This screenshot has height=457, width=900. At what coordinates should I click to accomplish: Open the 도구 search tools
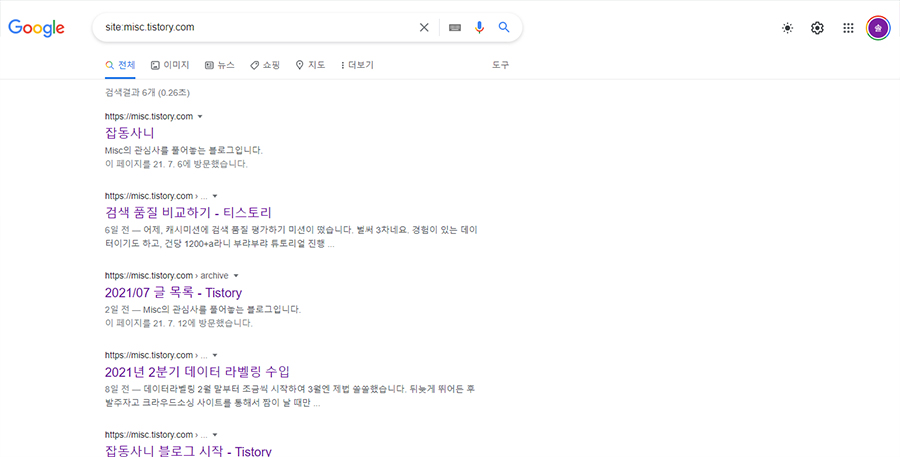coord(501,65)
